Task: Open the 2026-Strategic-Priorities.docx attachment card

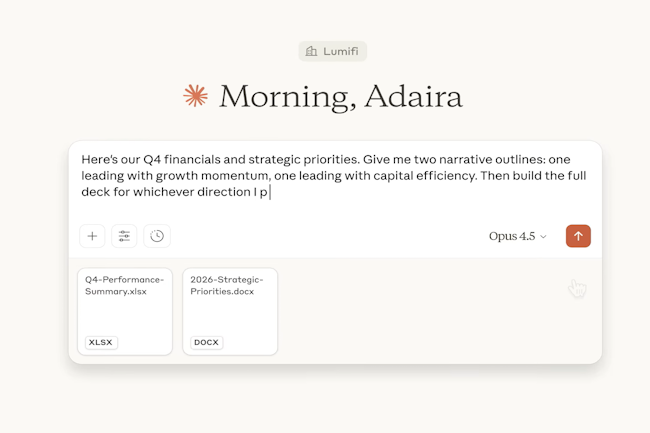Action: tap(230, 311)
